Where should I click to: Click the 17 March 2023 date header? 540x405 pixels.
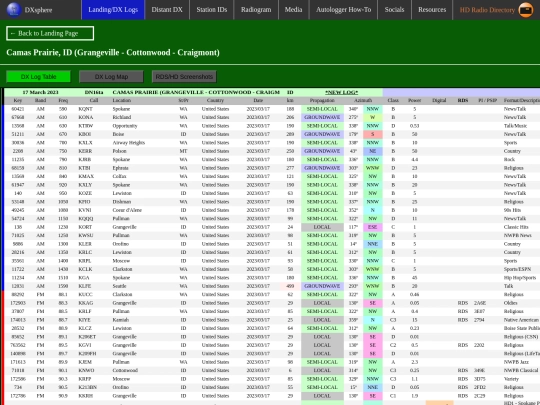[x=40, y=92]
